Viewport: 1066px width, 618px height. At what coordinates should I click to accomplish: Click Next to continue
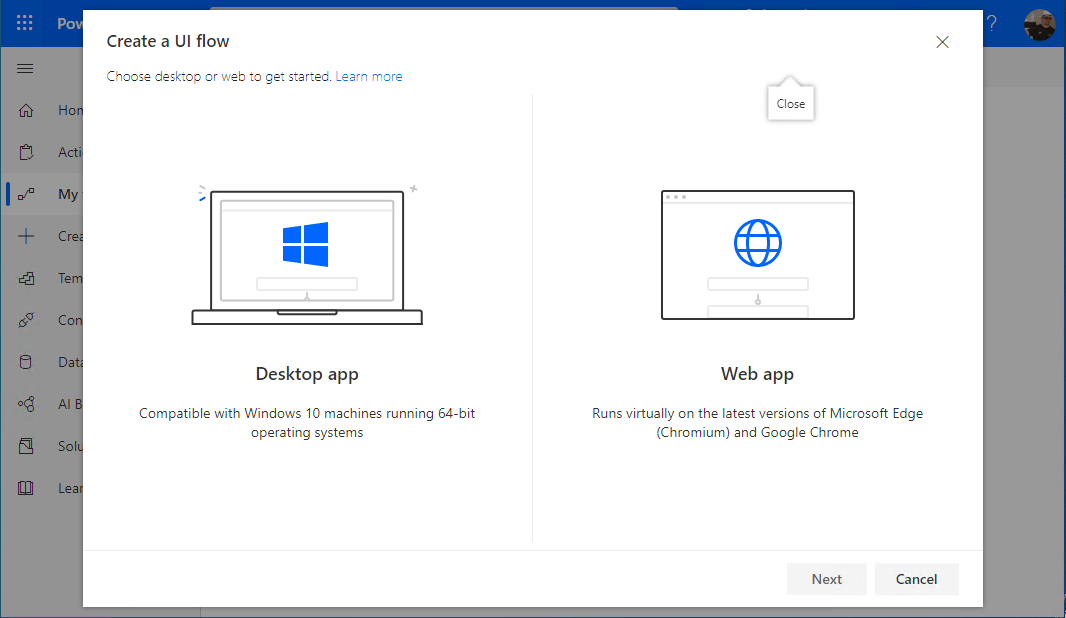pos(826,579)
